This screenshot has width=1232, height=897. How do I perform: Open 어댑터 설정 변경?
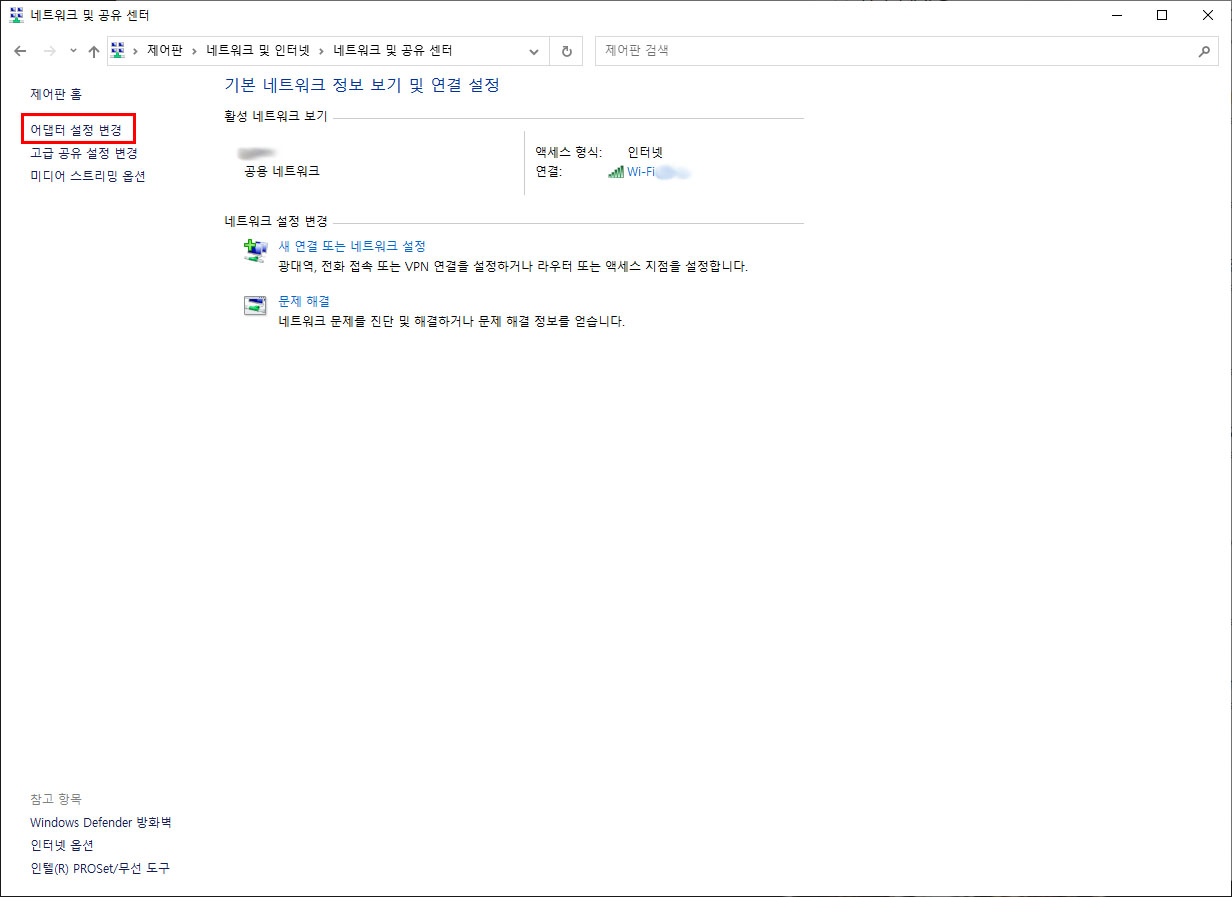[x=78, y=129]
